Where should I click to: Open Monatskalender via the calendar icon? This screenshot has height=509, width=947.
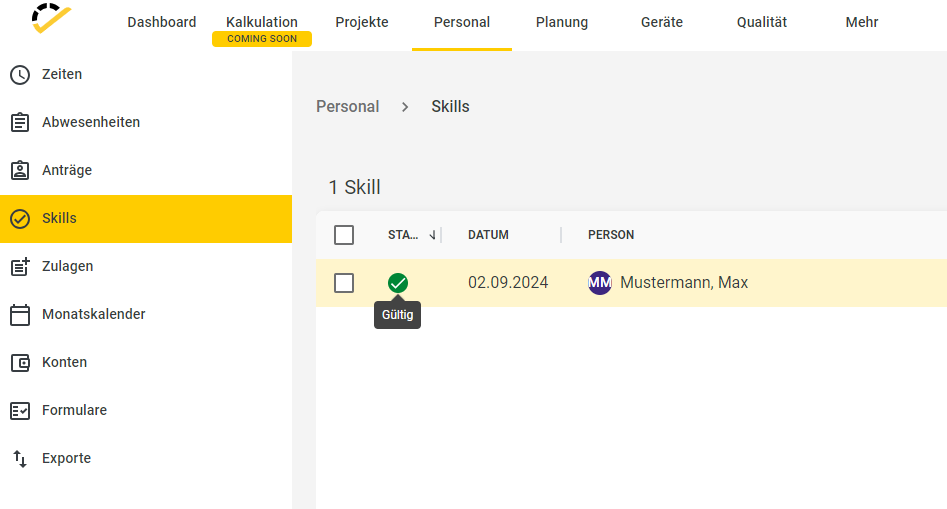[20, 314]
